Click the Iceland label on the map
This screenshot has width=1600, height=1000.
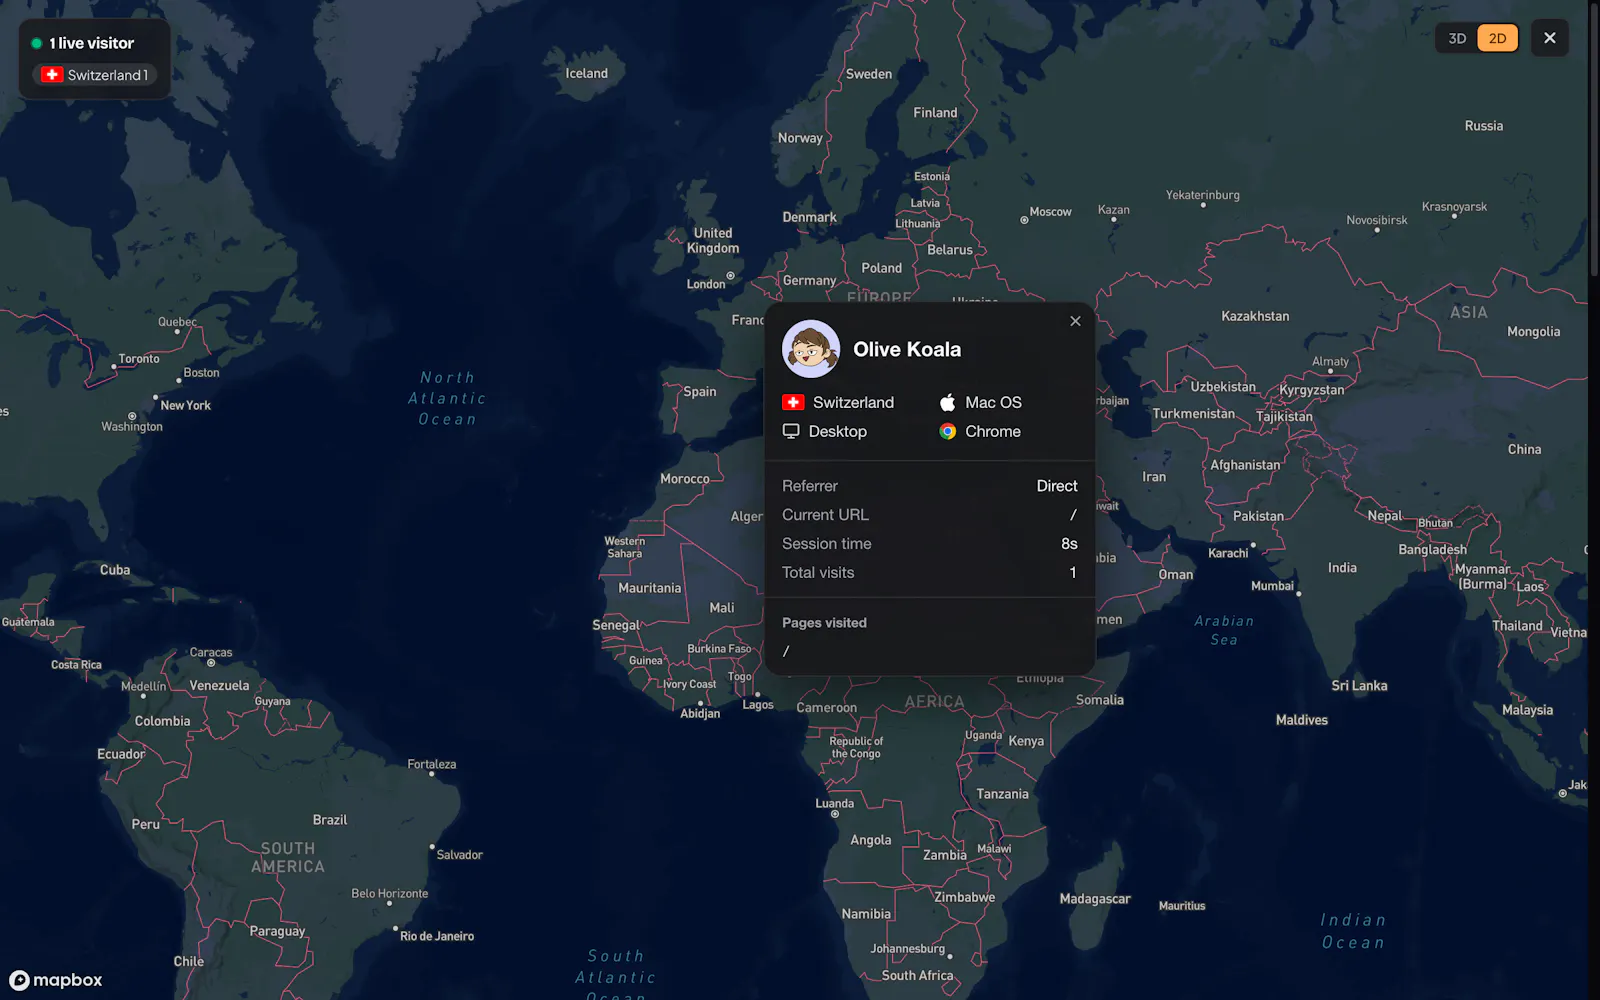587,73
